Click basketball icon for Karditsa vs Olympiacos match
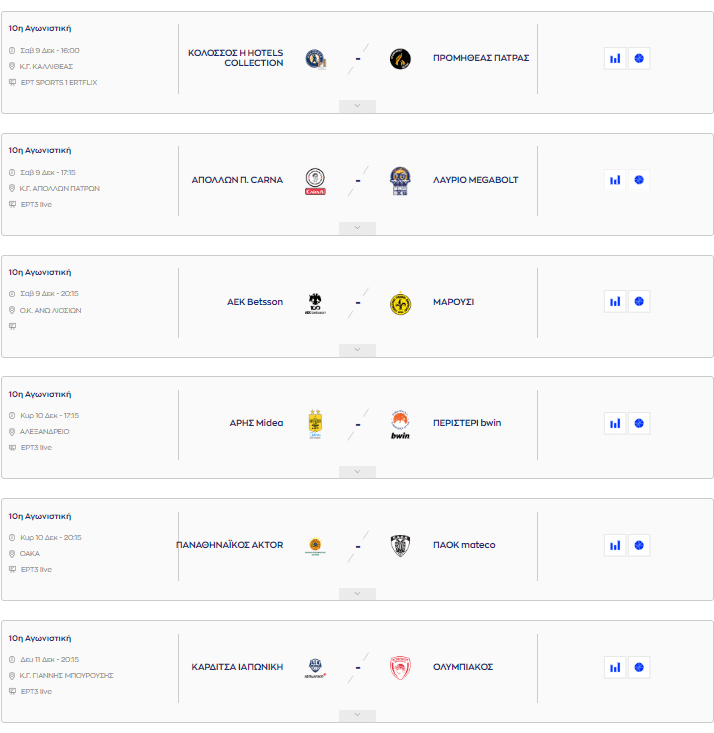The image size is (714, 733). coord(640,667)
